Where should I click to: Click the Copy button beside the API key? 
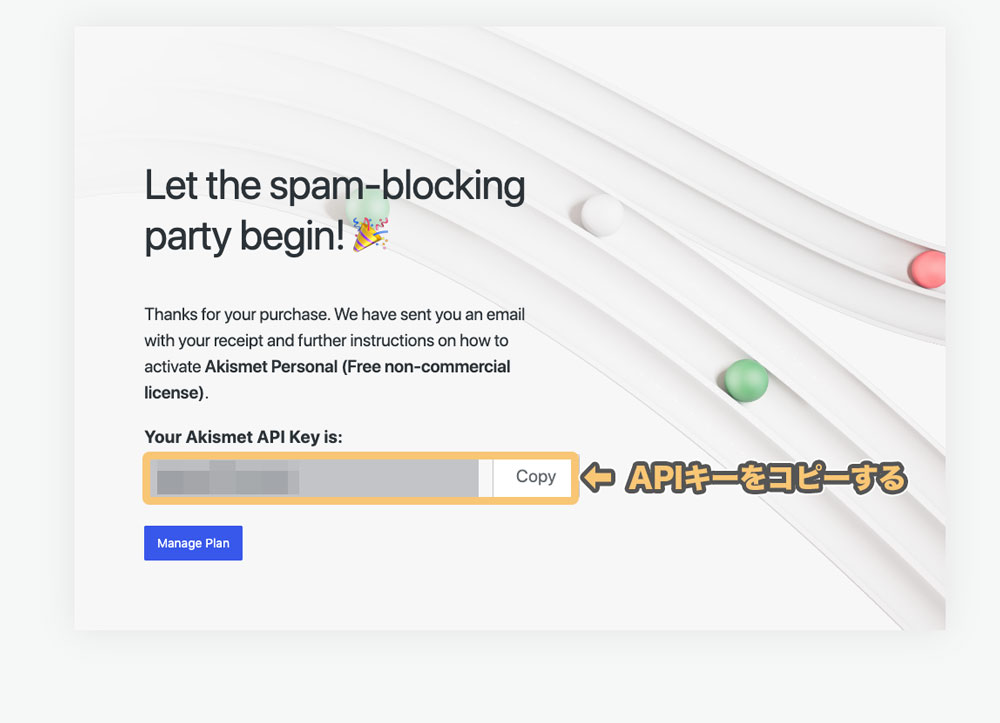click(535, 477)
